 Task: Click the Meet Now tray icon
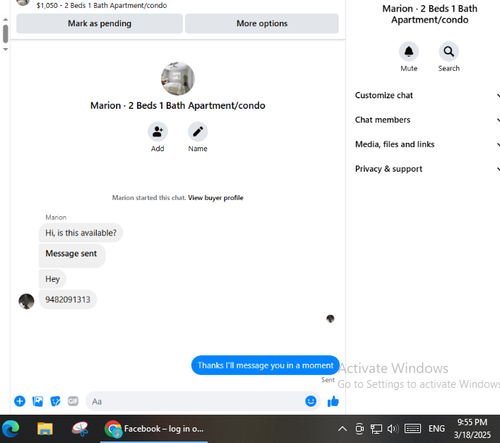(x=359, y=429)
